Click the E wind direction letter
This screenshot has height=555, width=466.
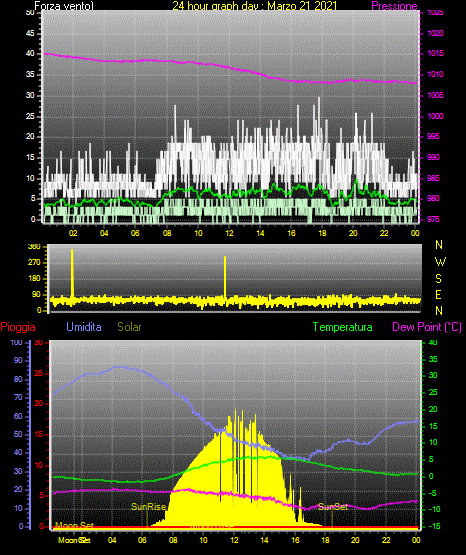[438, 294]
